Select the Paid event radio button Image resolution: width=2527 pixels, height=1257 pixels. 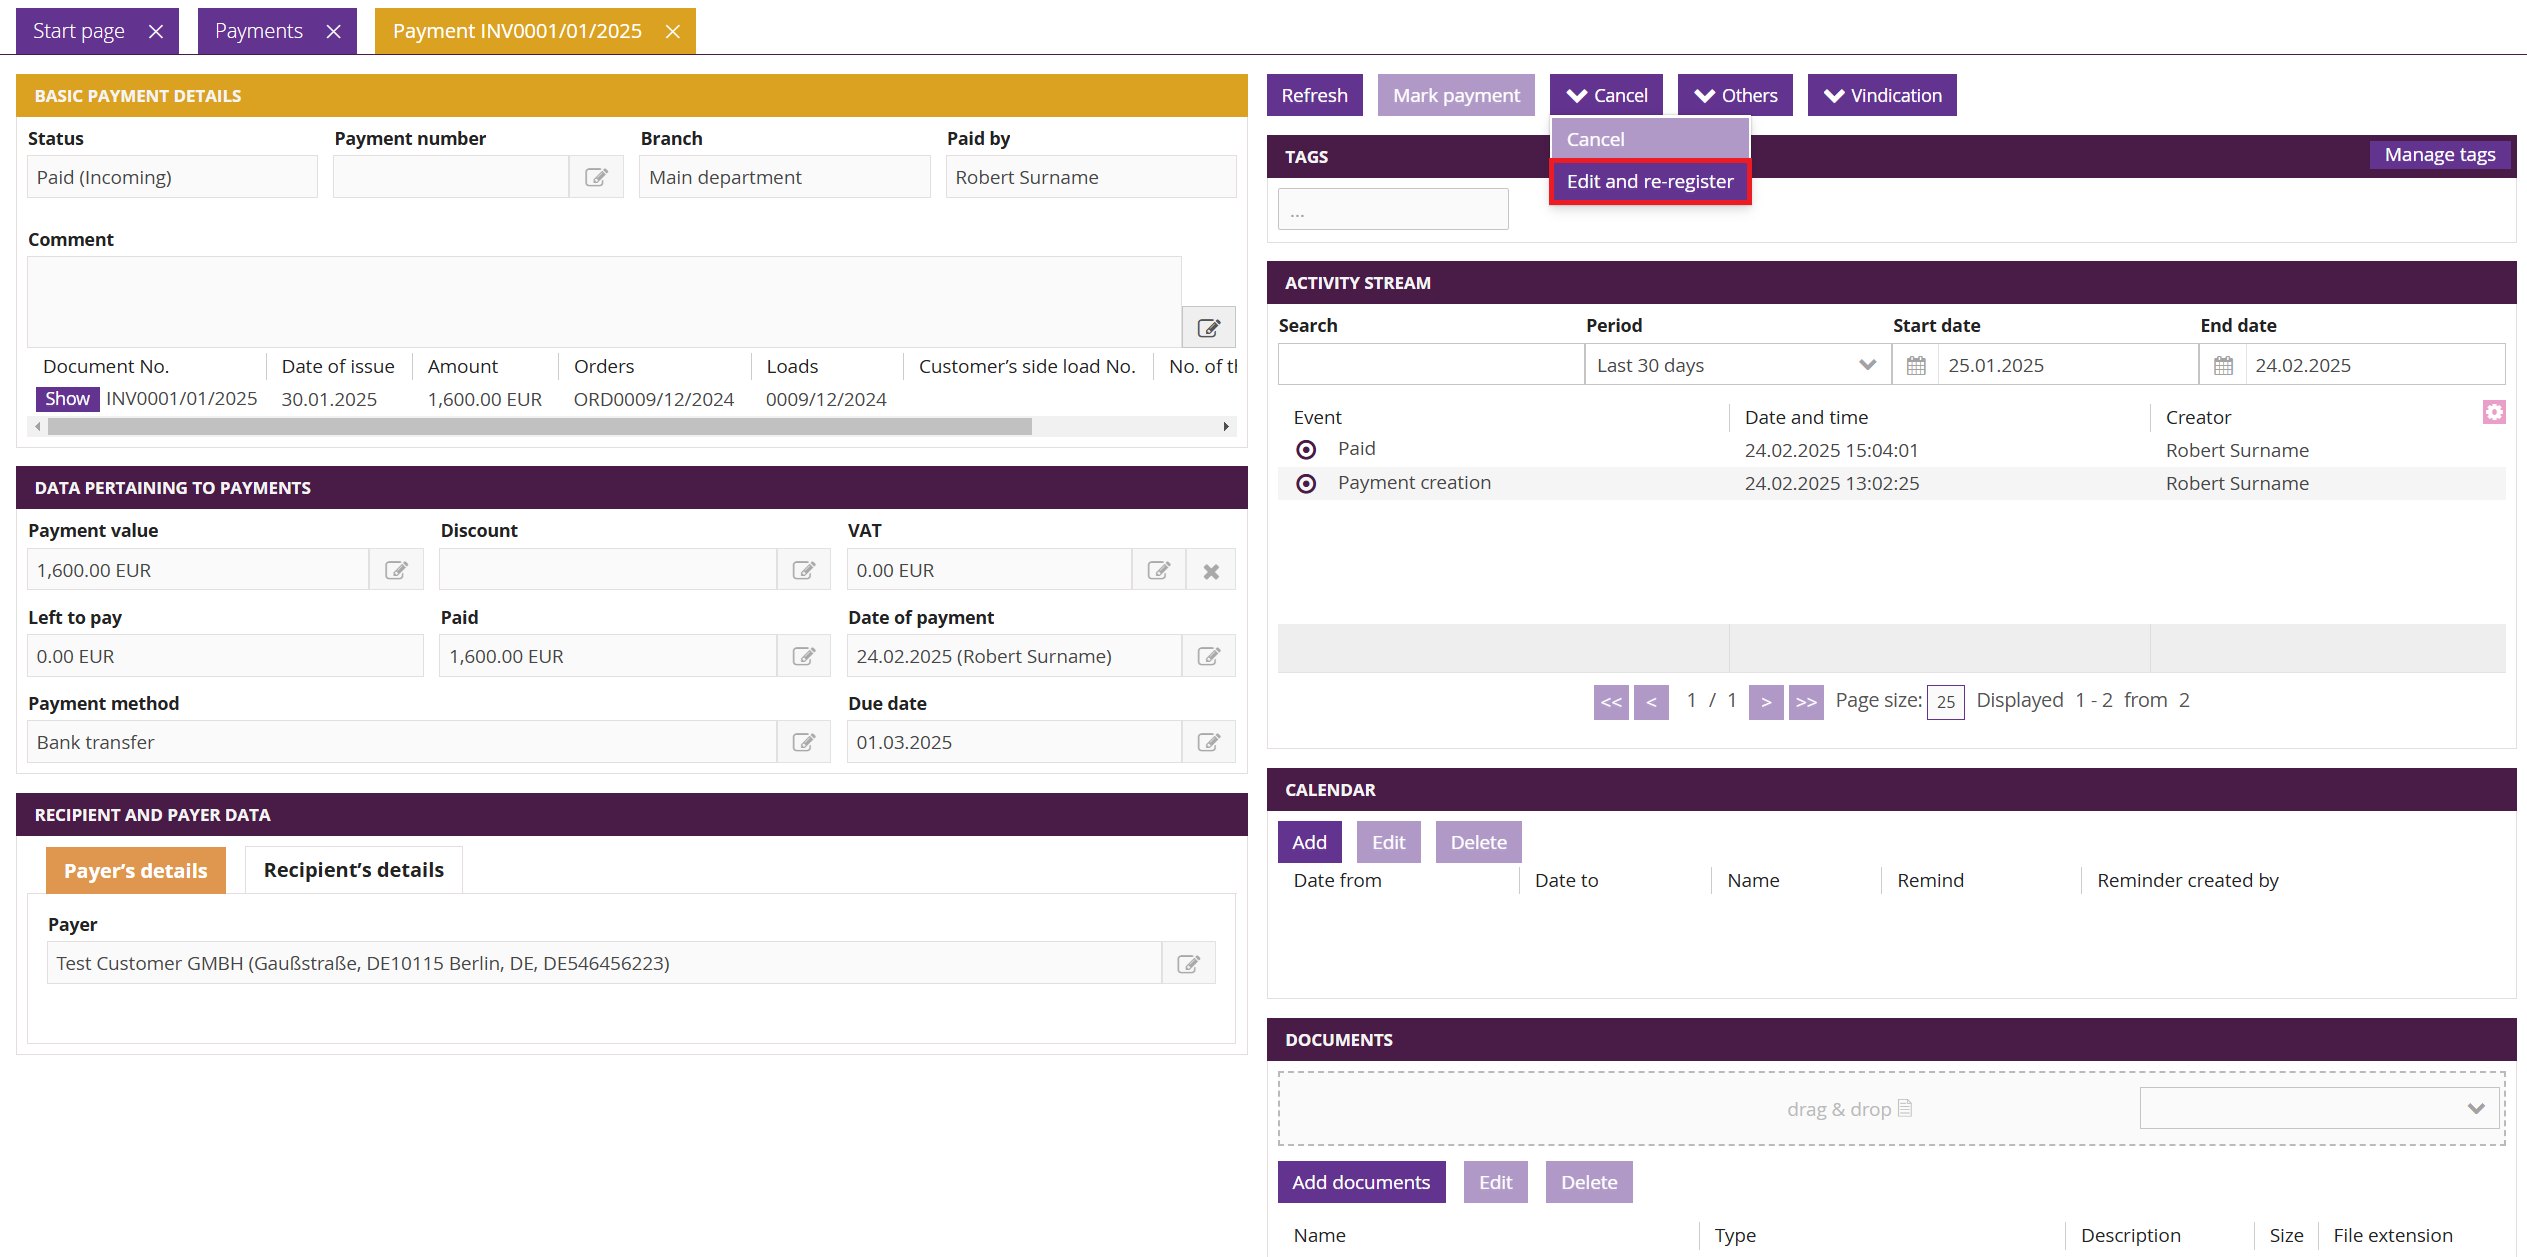point(1306,450)
